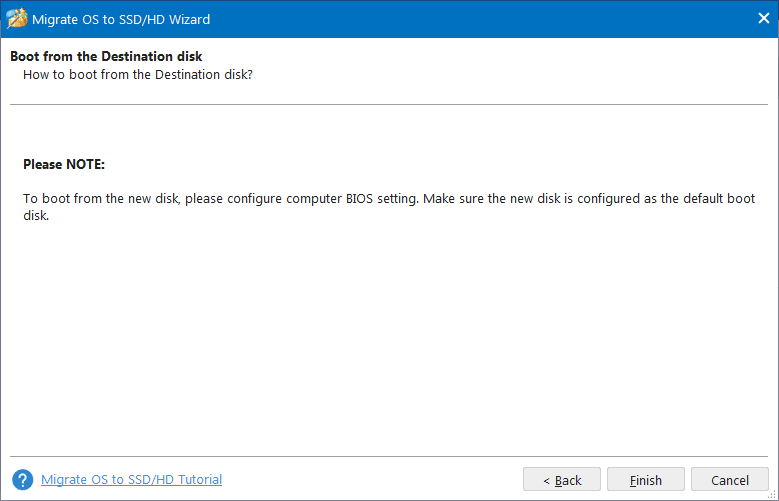The height and width of the screenshot is (501, 779).
Task: Go back using the Back button
Action: coord(561,480)
